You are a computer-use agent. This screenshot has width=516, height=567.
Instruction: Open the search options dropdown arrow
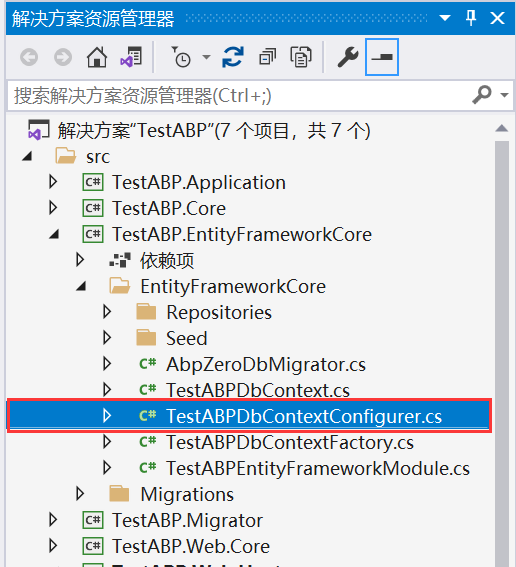tap(504, 95)
